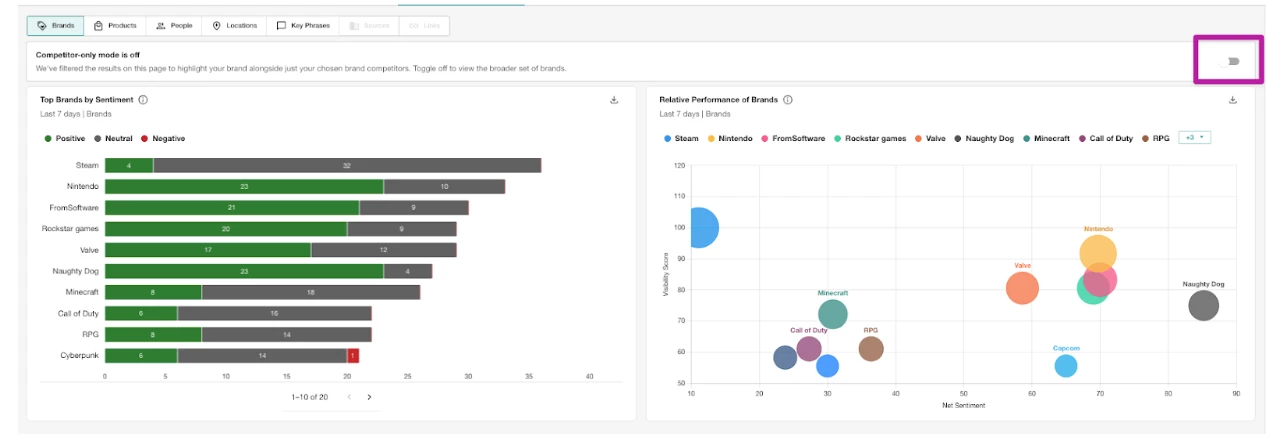Click Naughty Dog's gray neutral bar showing 4

pos(408,271)
